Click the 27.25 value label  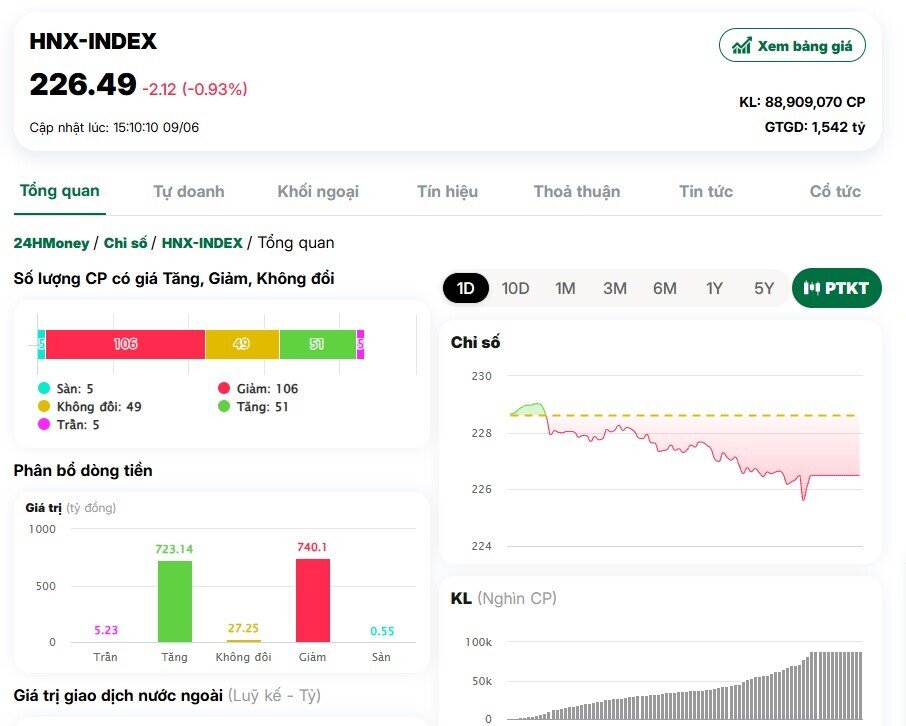243,628
